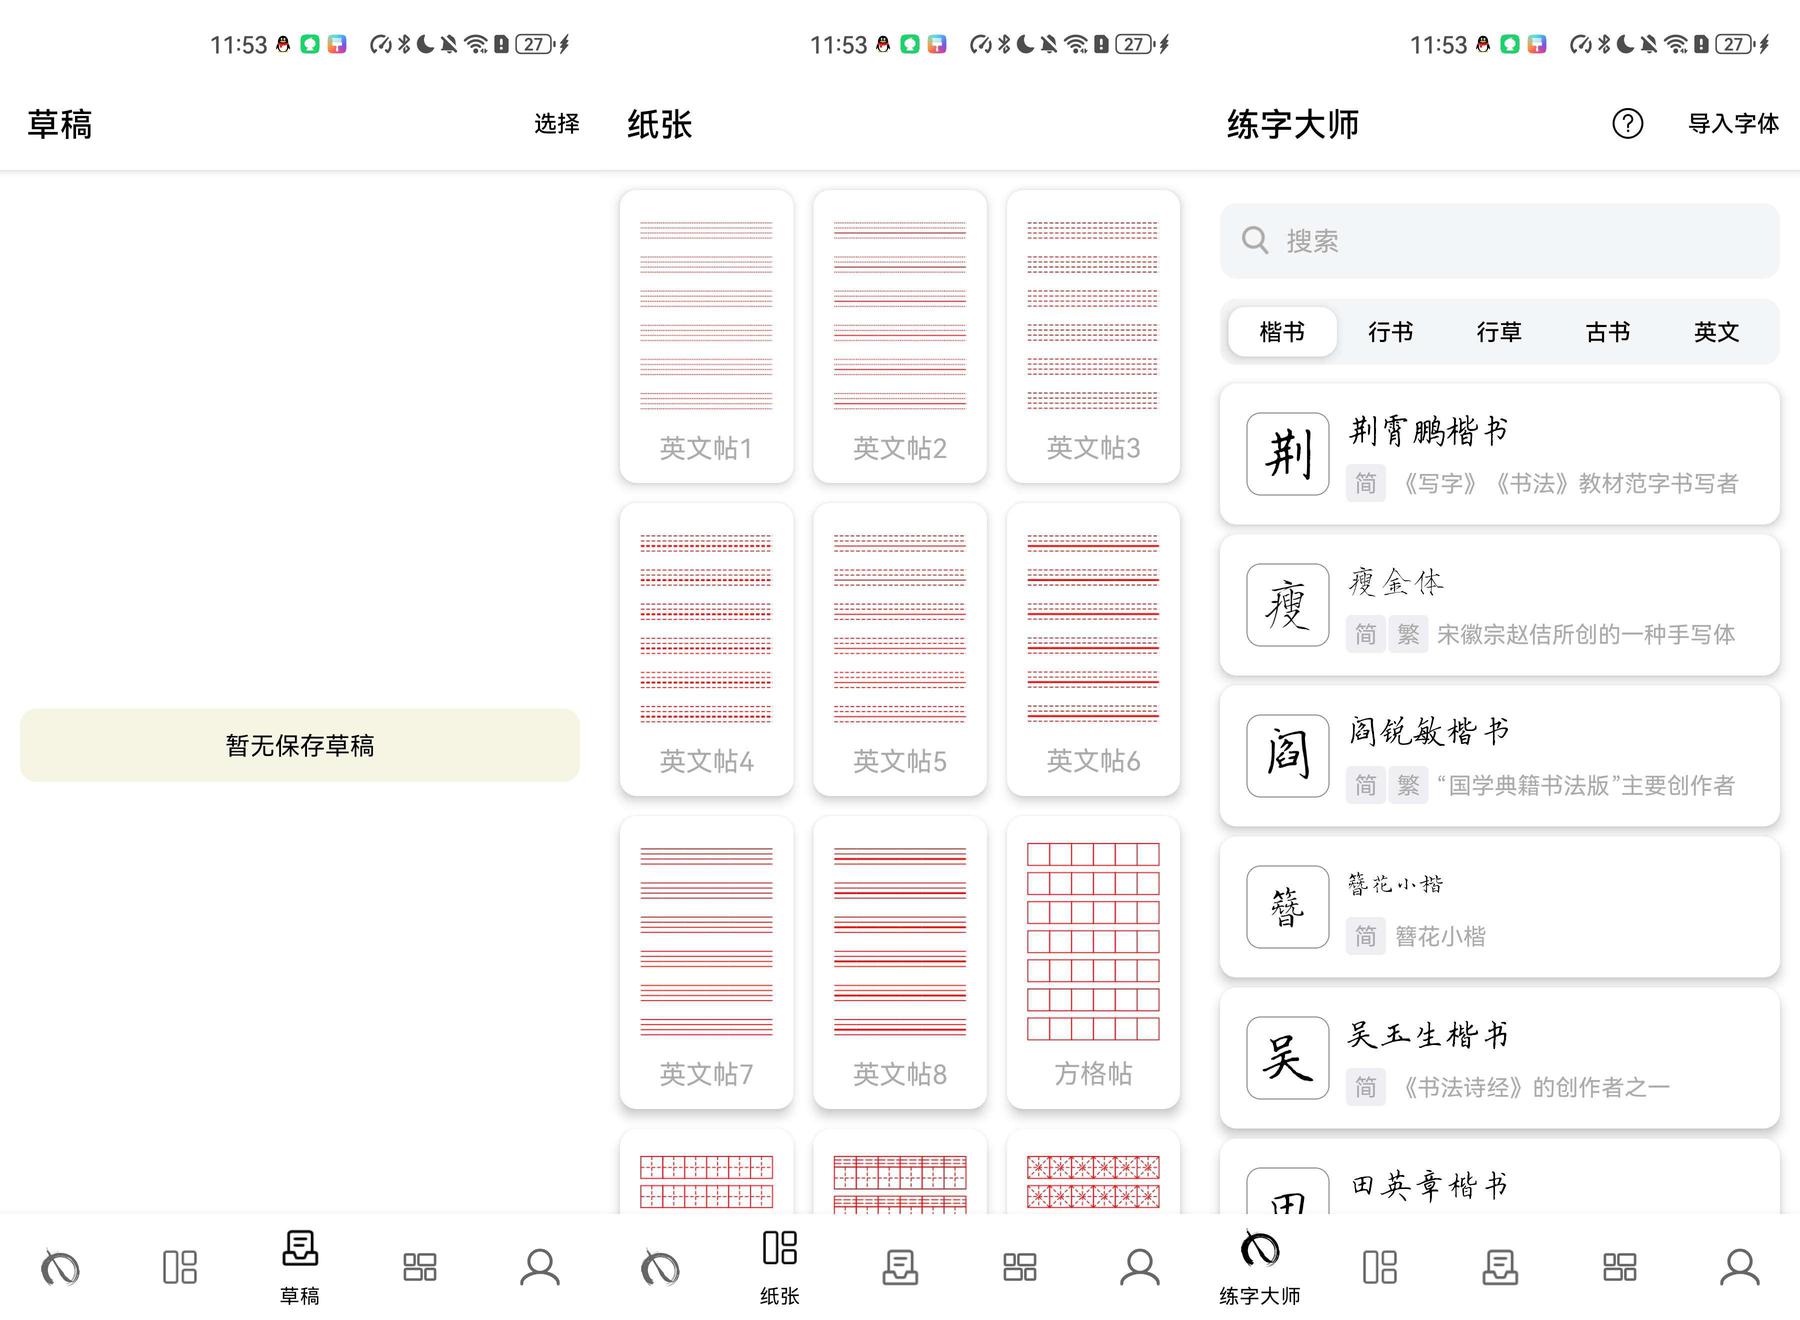
Task: Open the help question mark icon
Action: 1627,123
